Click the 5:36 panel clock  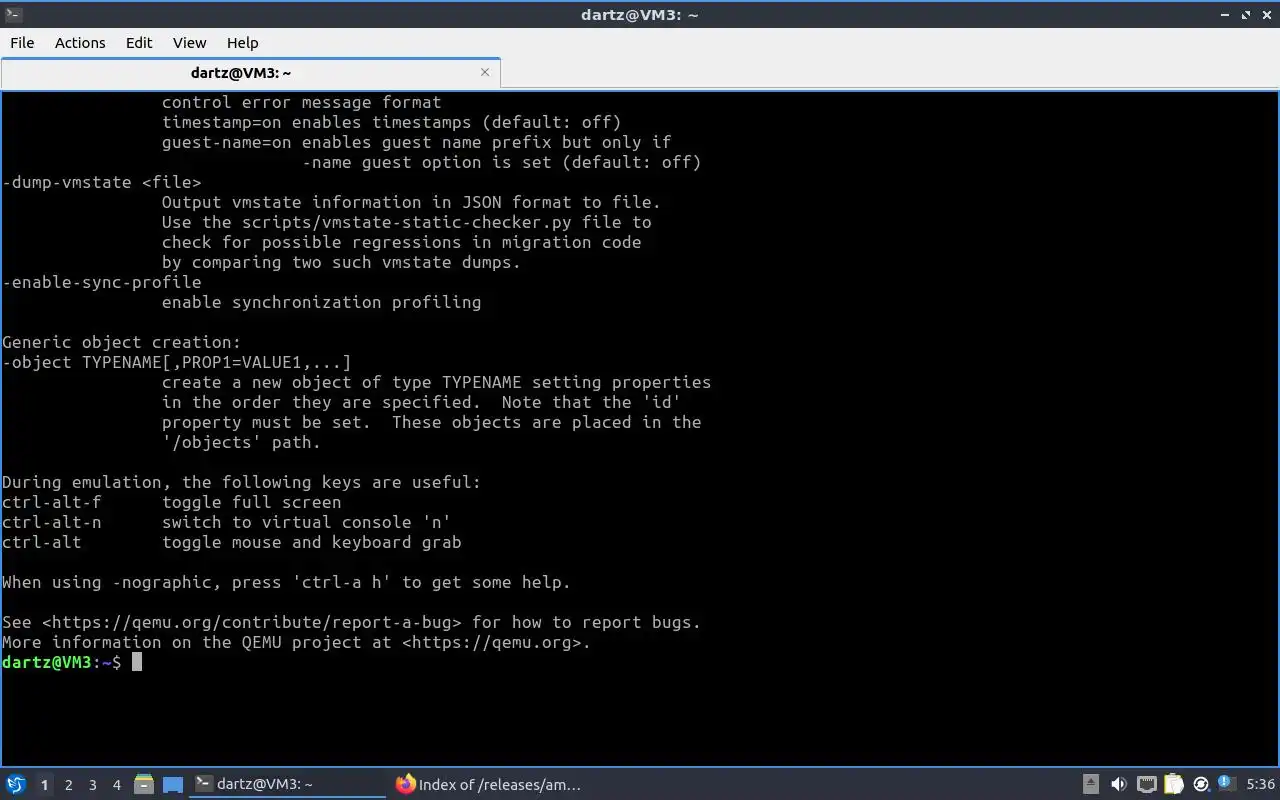tap(1261, 784)
